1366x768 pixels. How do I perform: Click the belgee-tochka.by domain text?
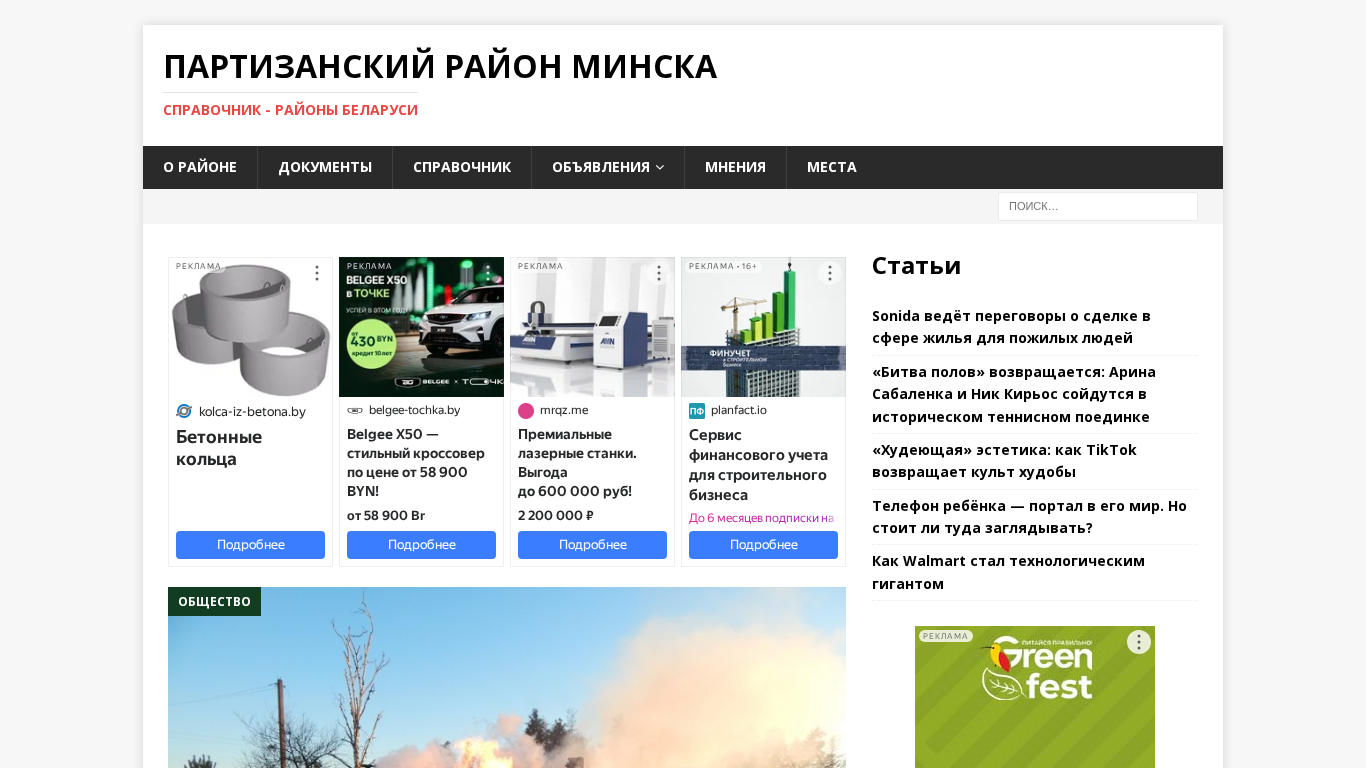tap(414, 410)
